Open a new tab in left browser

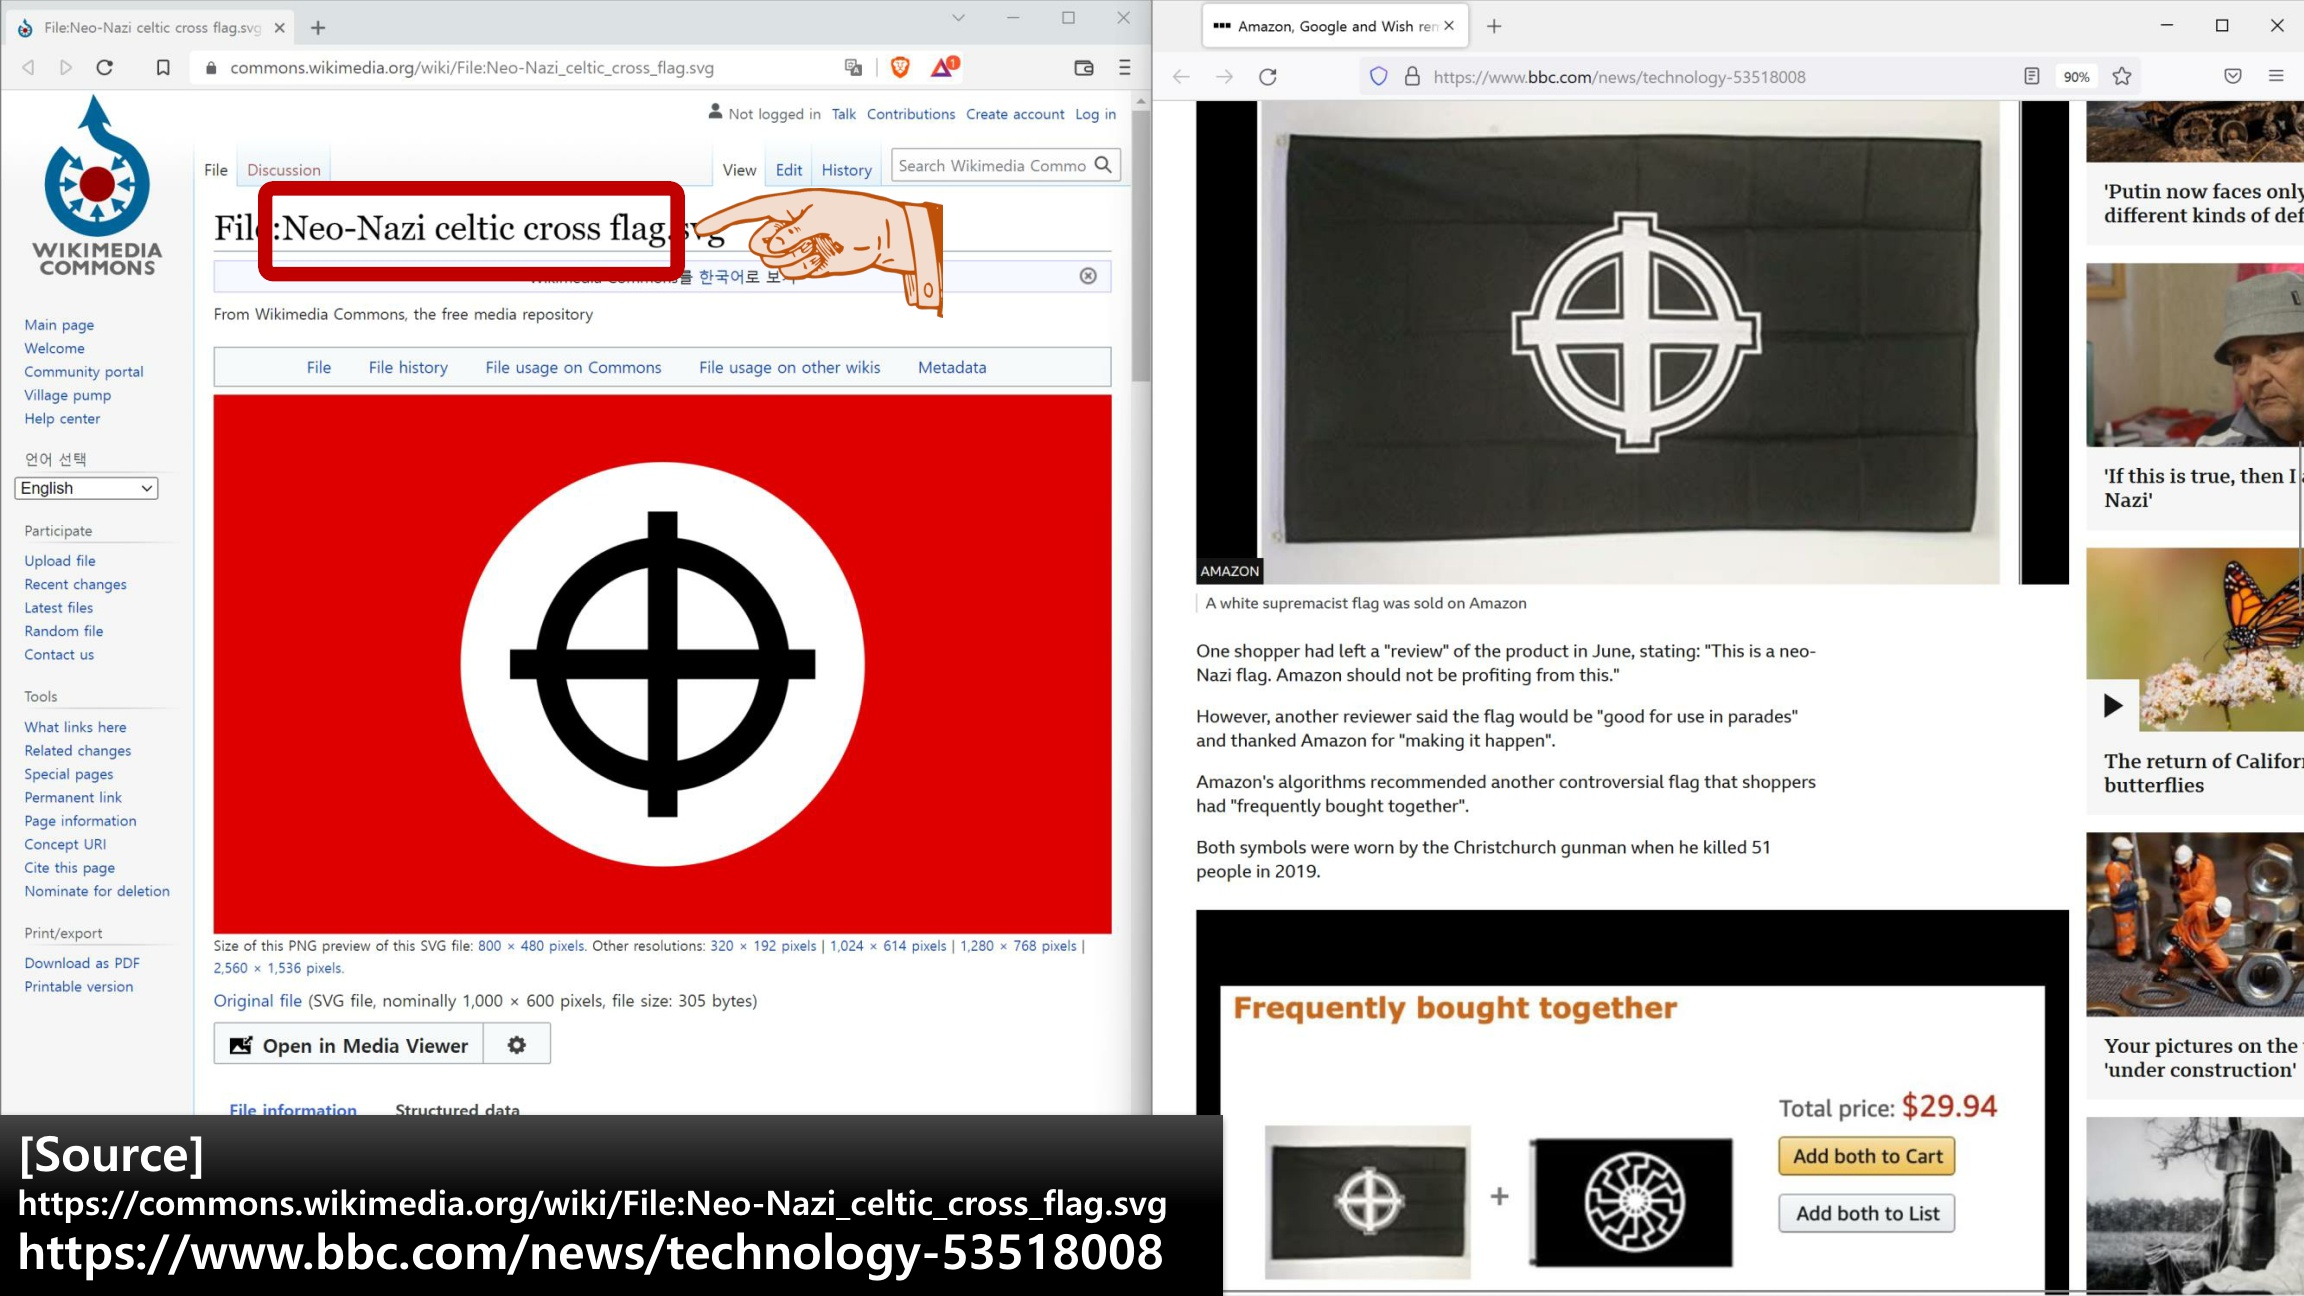coord(318,28)
